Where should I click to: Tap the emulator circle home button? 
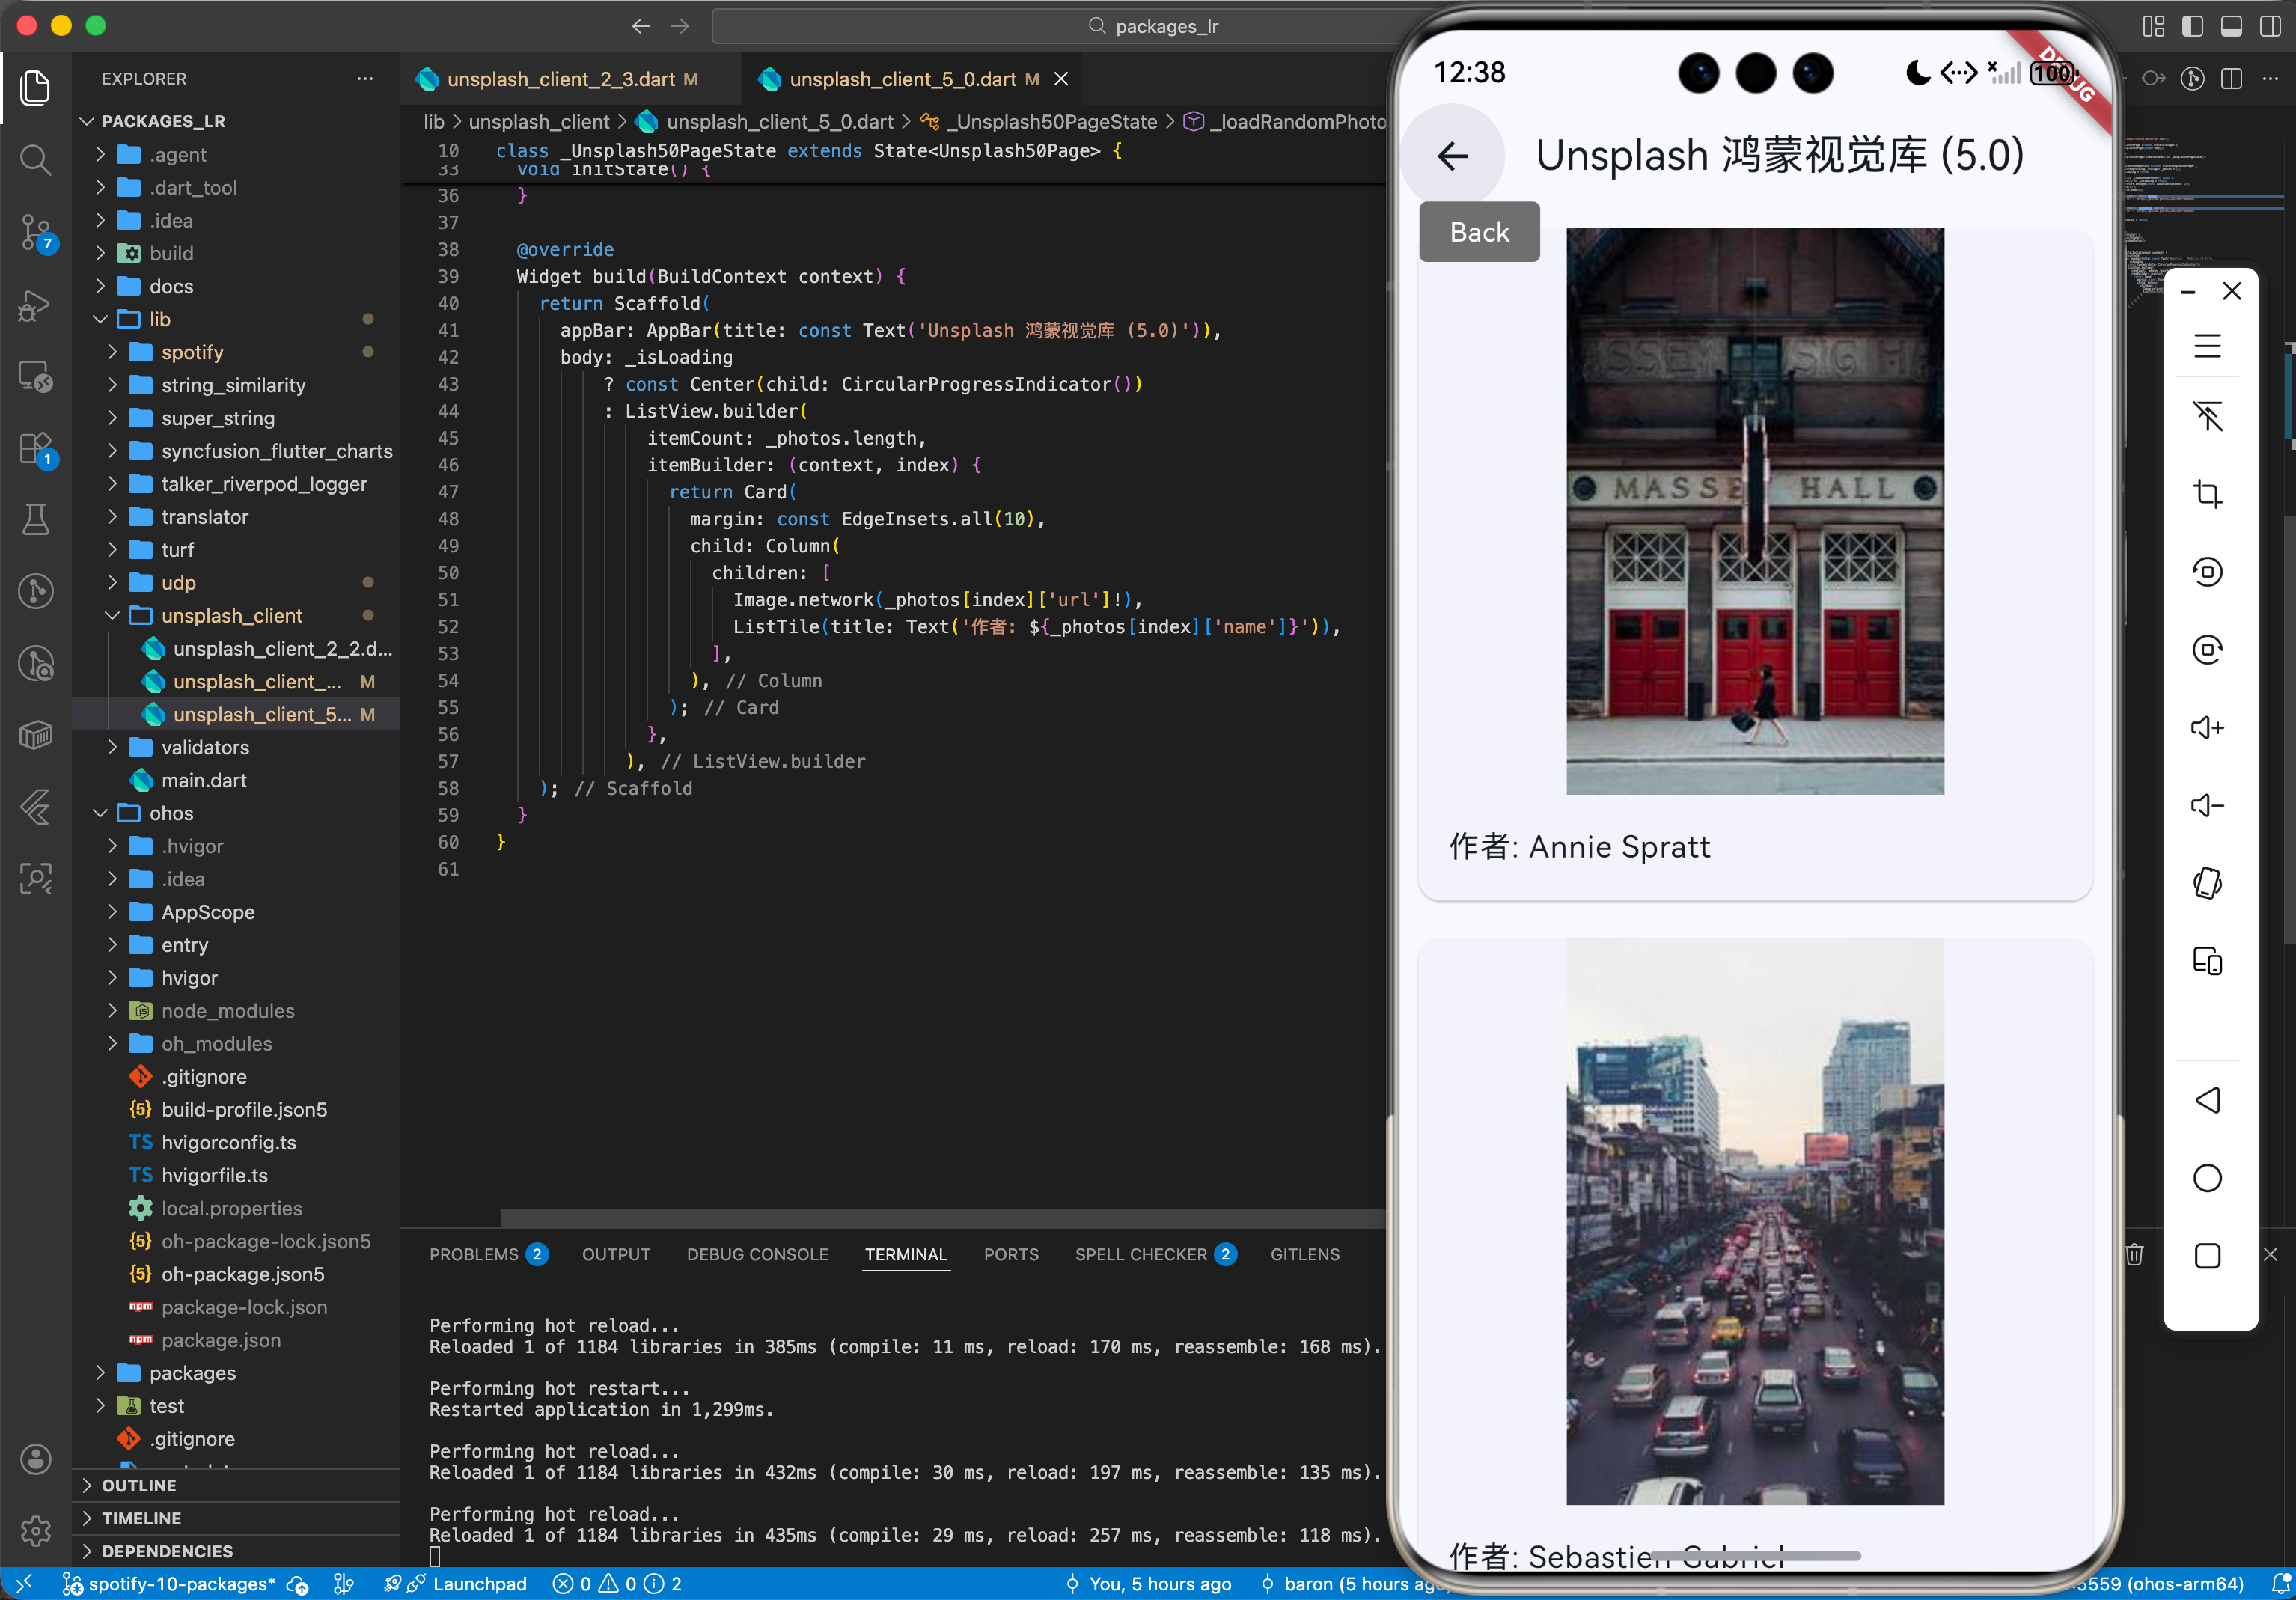coord(2207,1178)
